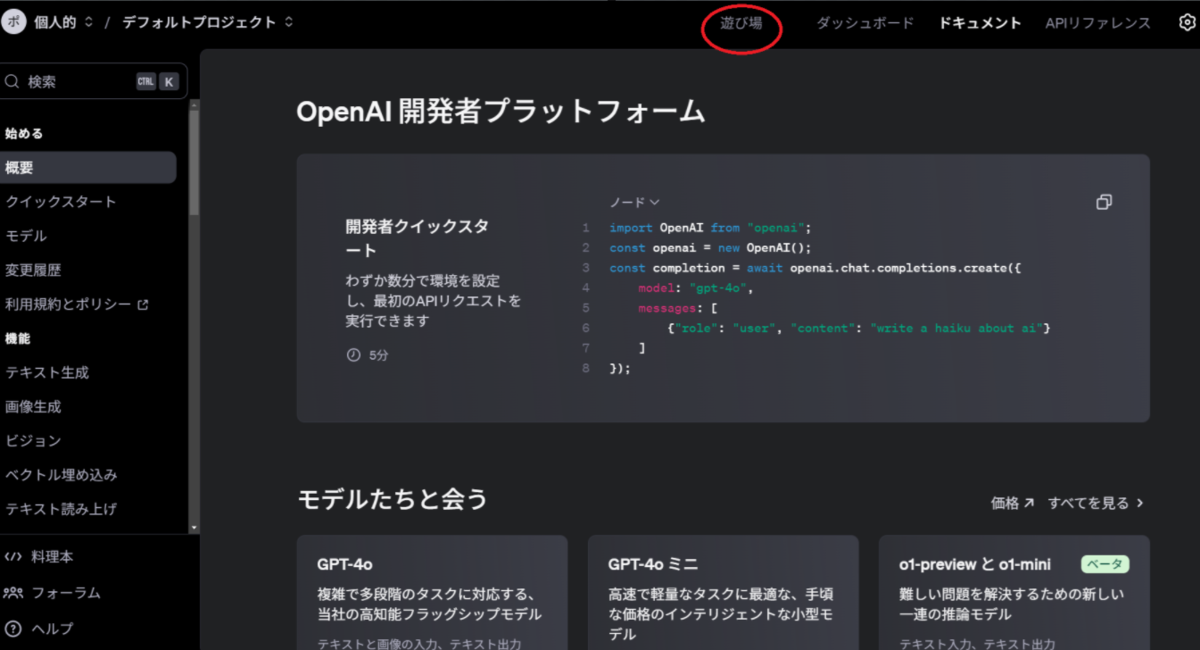Open the settings gear icon
1200x650 pixels.
click(x=1187, y=23)
